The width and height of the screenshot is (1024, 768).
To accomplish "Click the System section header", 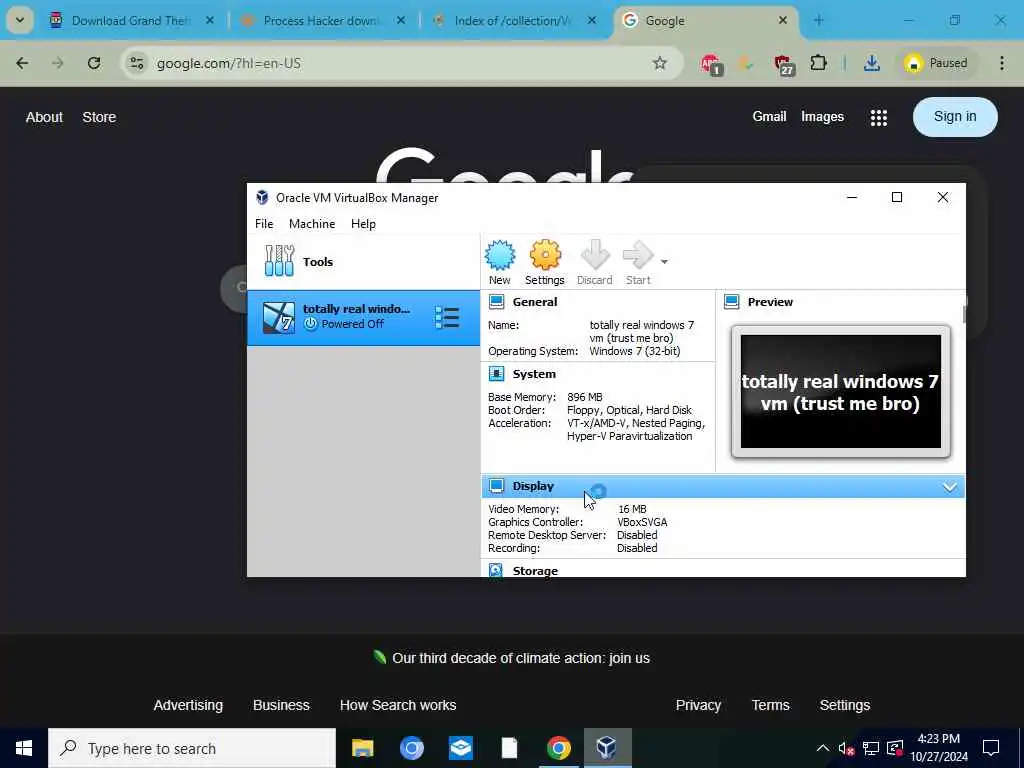I will point(534,374).
